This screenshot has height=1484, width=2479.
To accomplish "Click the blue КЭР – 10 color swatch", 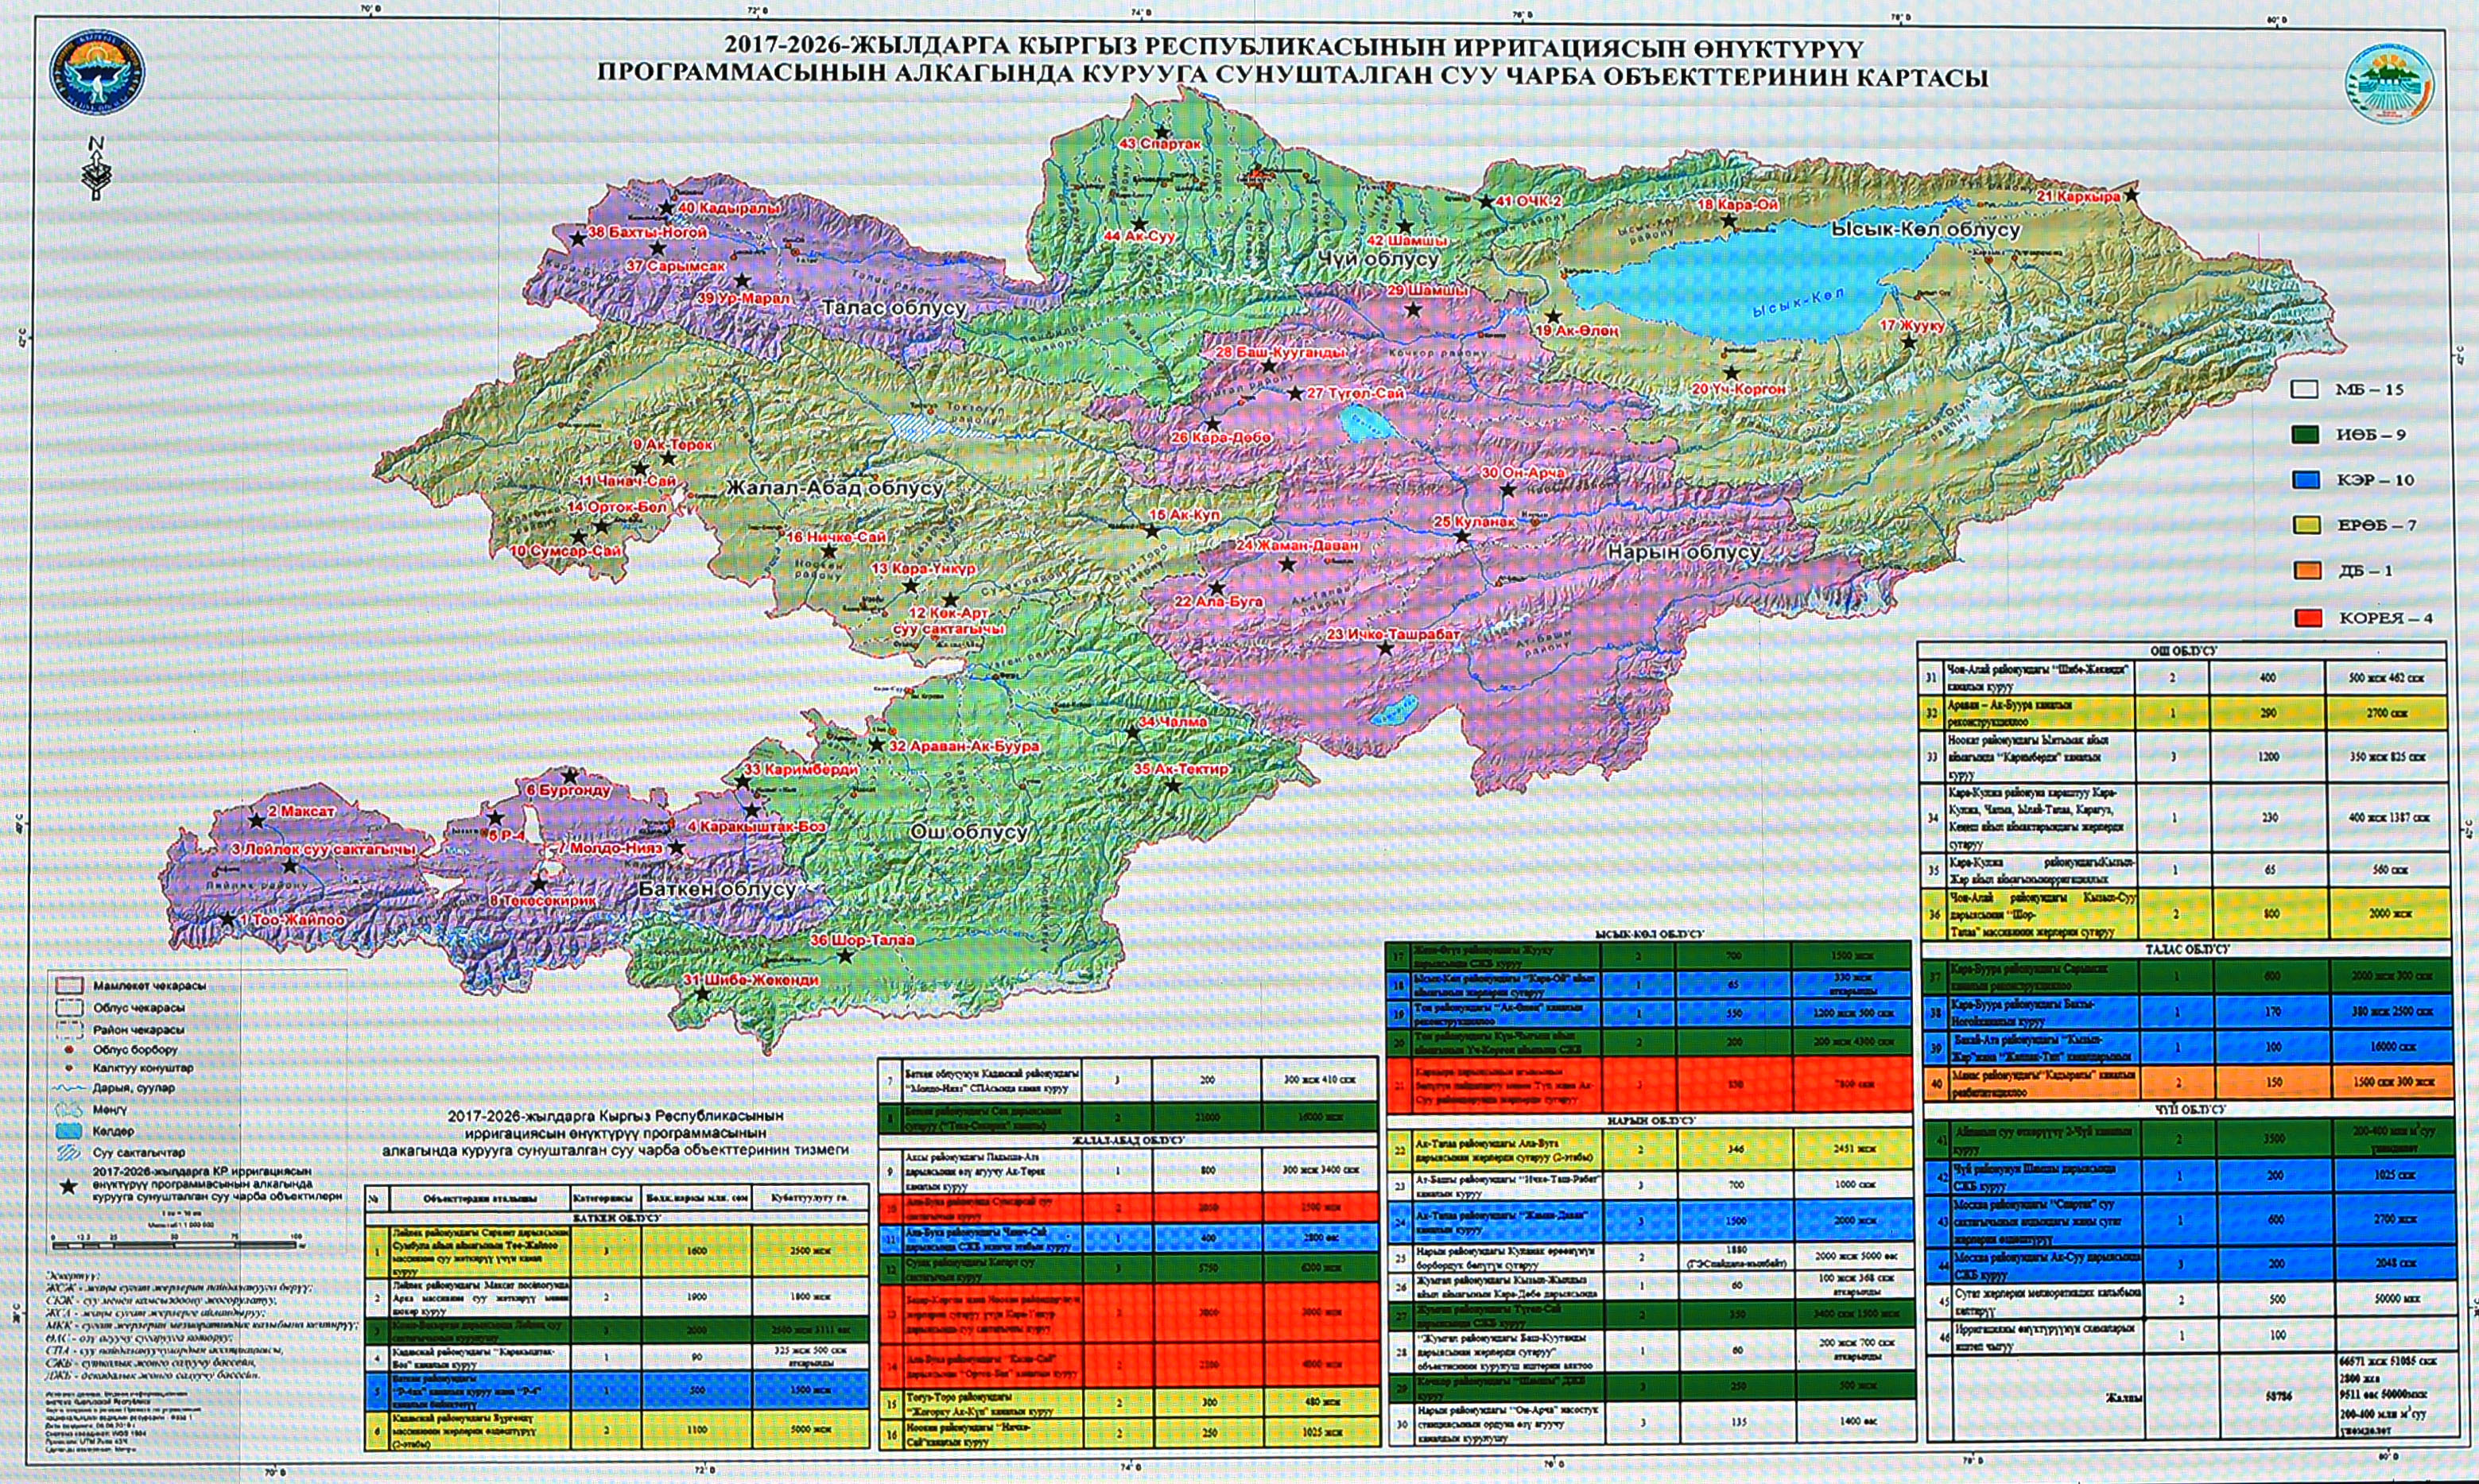I will pos(2304,480).
